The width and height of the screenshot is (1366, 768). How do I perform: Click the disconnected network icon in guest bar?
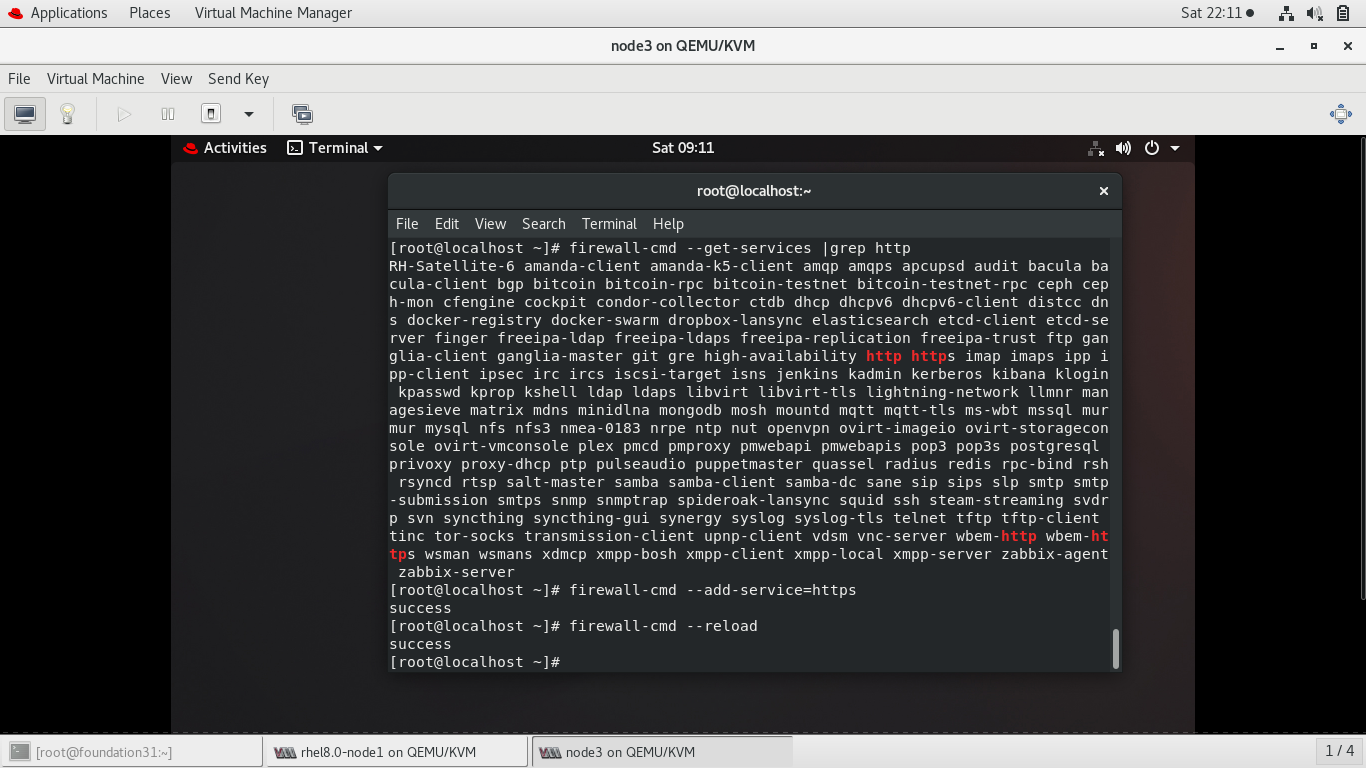pyautogui.click(x=1094, y=148)
